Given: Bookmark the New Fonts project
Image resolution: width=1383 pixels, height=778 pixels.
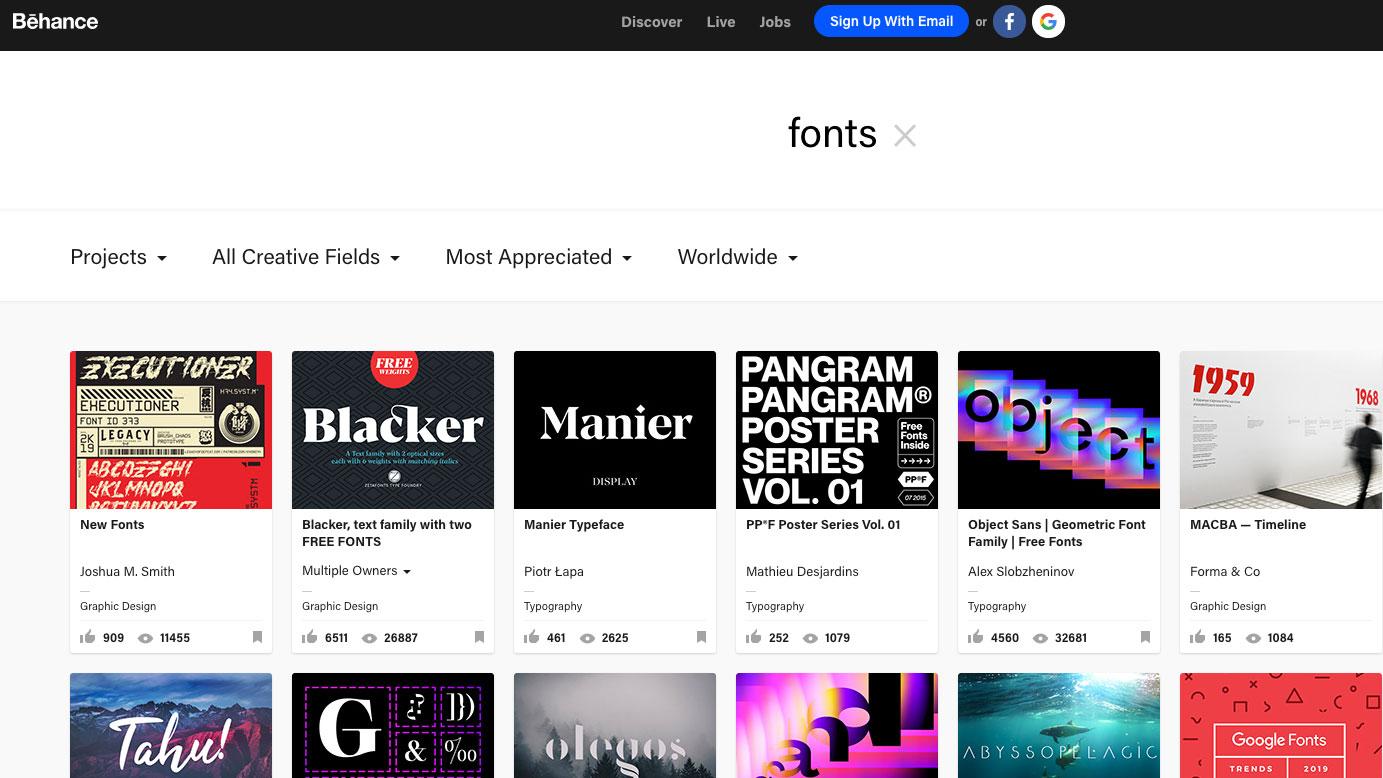Looking at the screenshot, I should click(257, 637).
